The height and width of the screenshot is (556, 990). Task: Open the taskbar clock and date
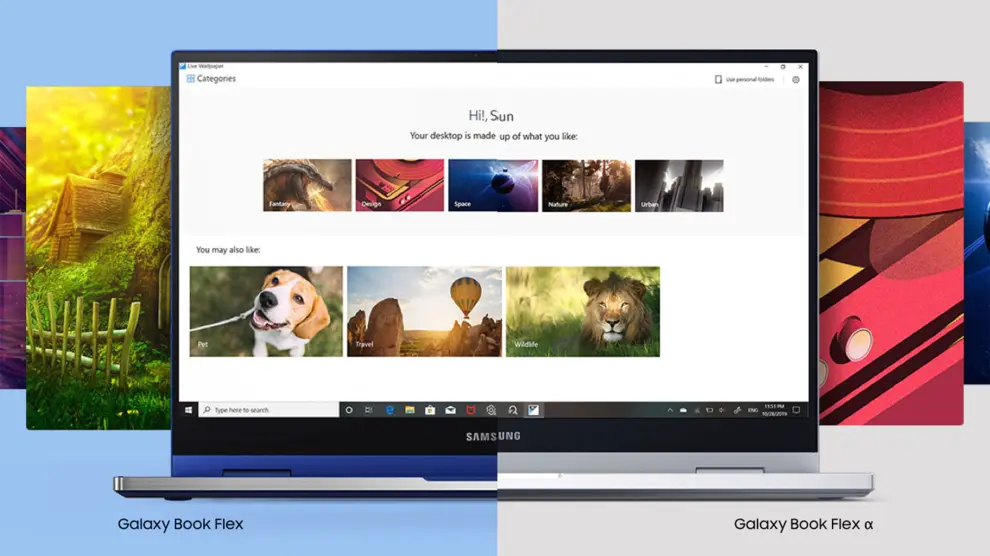pyautogui.click(x=773, y=410)
